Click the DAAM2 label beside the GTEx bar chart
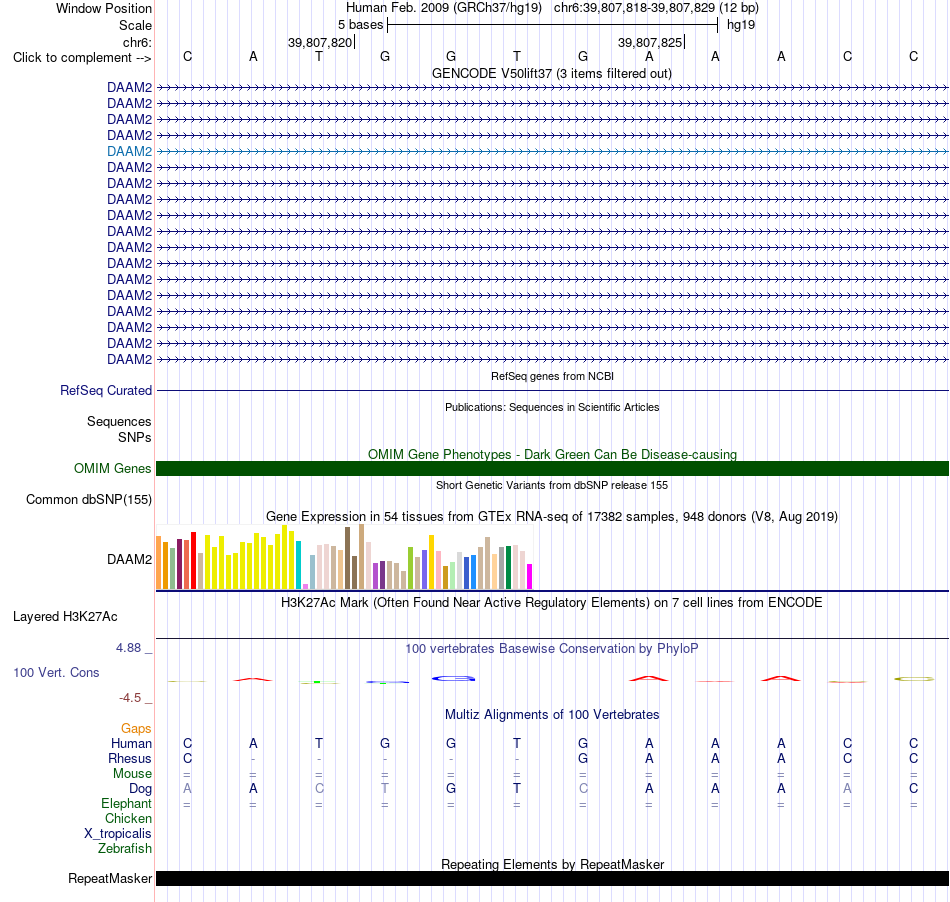Viewport: 950px width, 902px height. click(x=129, y=560)
